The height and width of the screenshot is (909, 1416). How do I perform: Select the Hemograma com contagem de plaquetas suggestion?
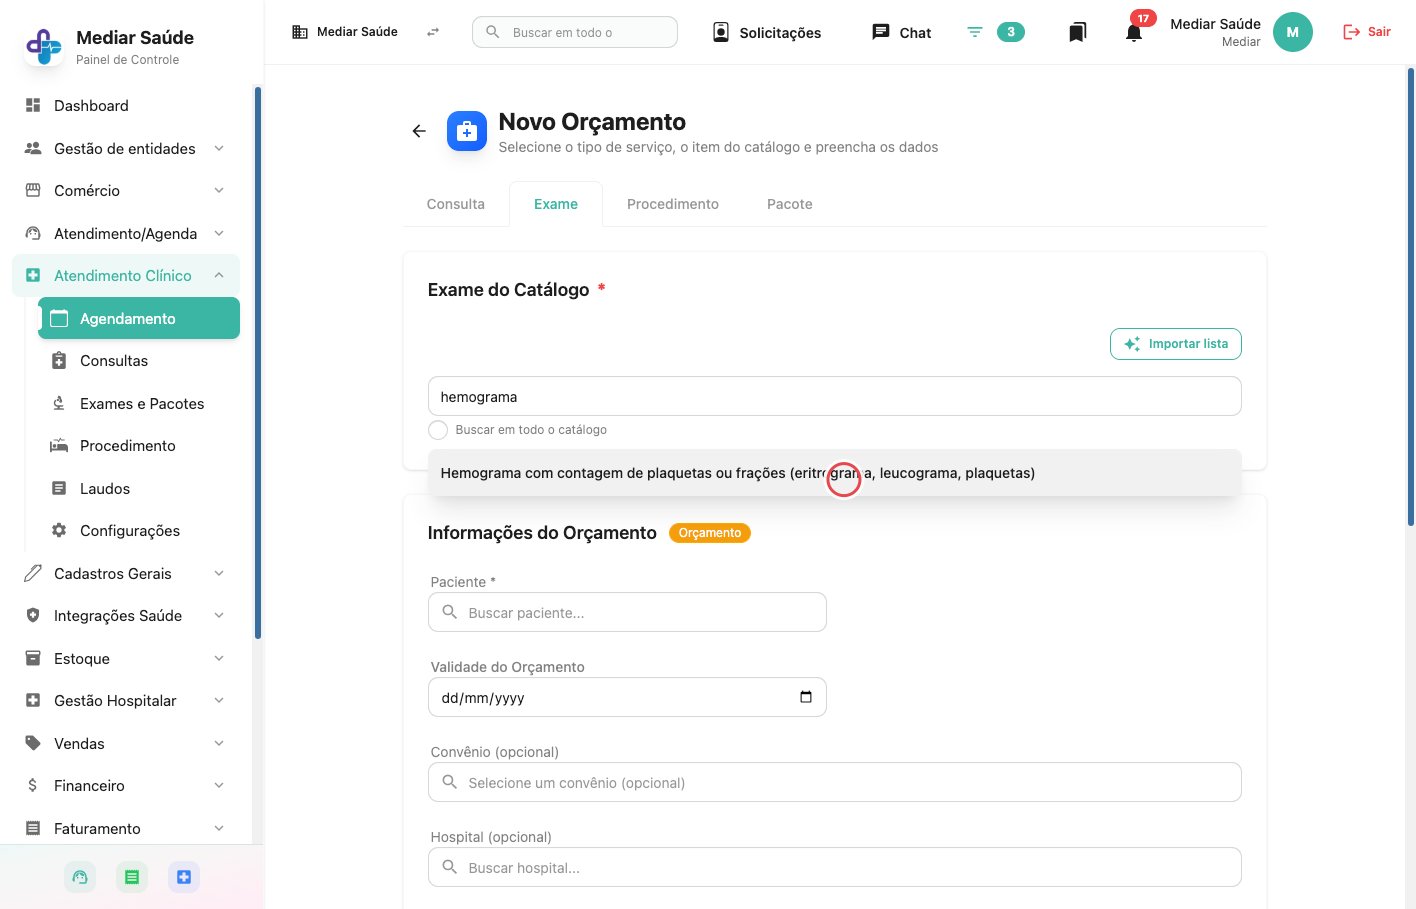[835, 473]
